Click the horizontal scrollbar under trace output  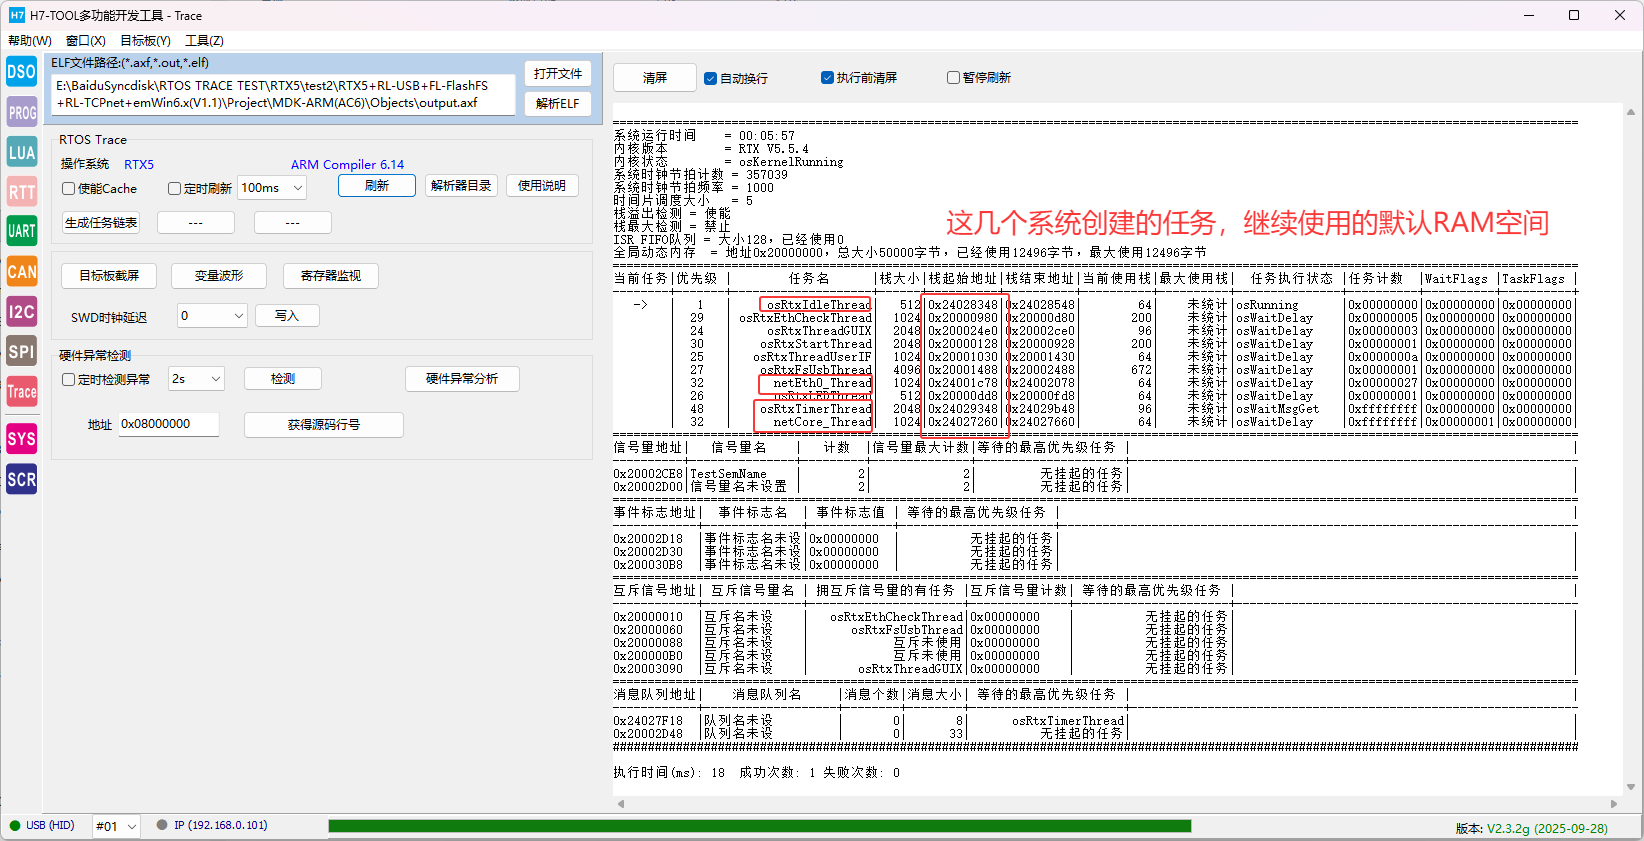tap(1115, 804)
